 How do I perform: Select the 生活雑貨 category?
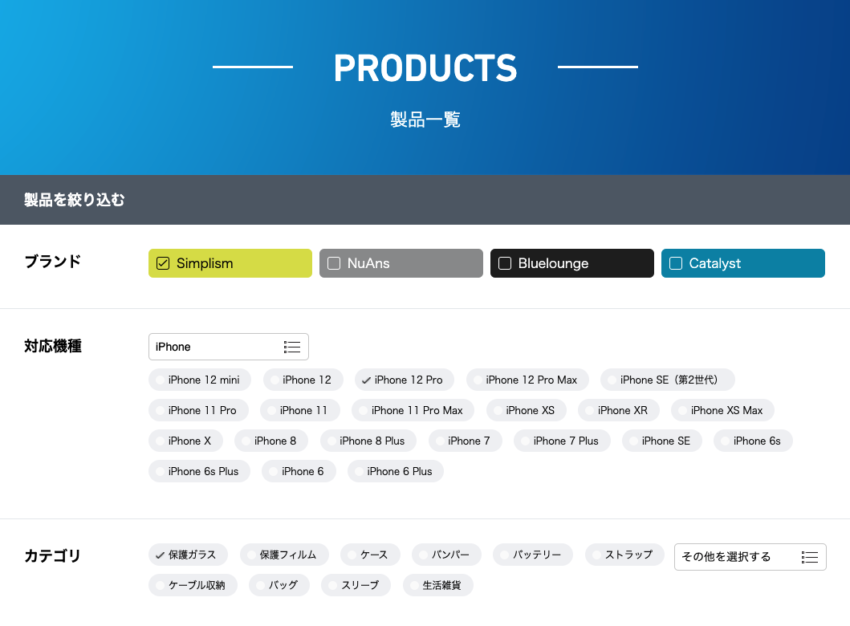coord(438,585)
